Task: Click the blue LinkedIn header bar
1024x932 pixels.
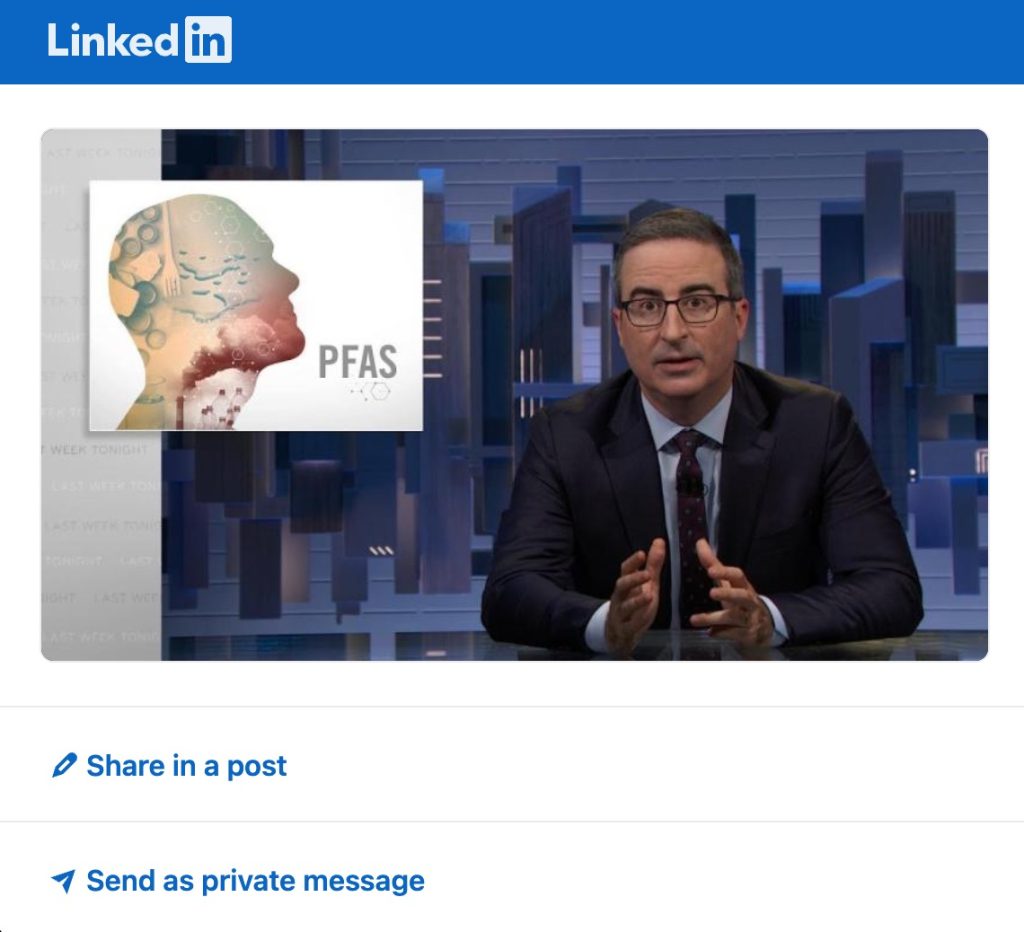Action: pos(512,42)
